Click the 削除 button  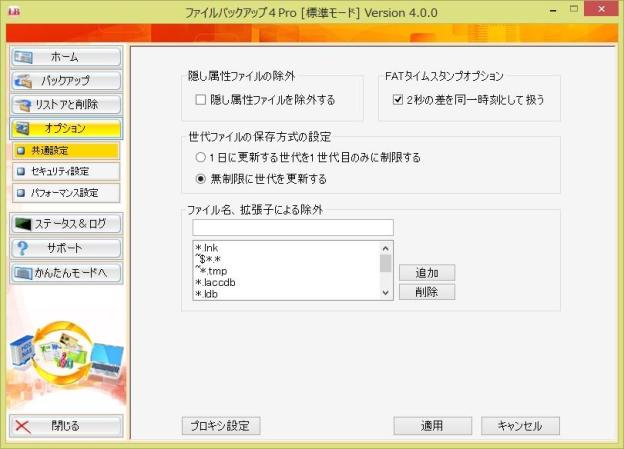(x=427, y=292)
